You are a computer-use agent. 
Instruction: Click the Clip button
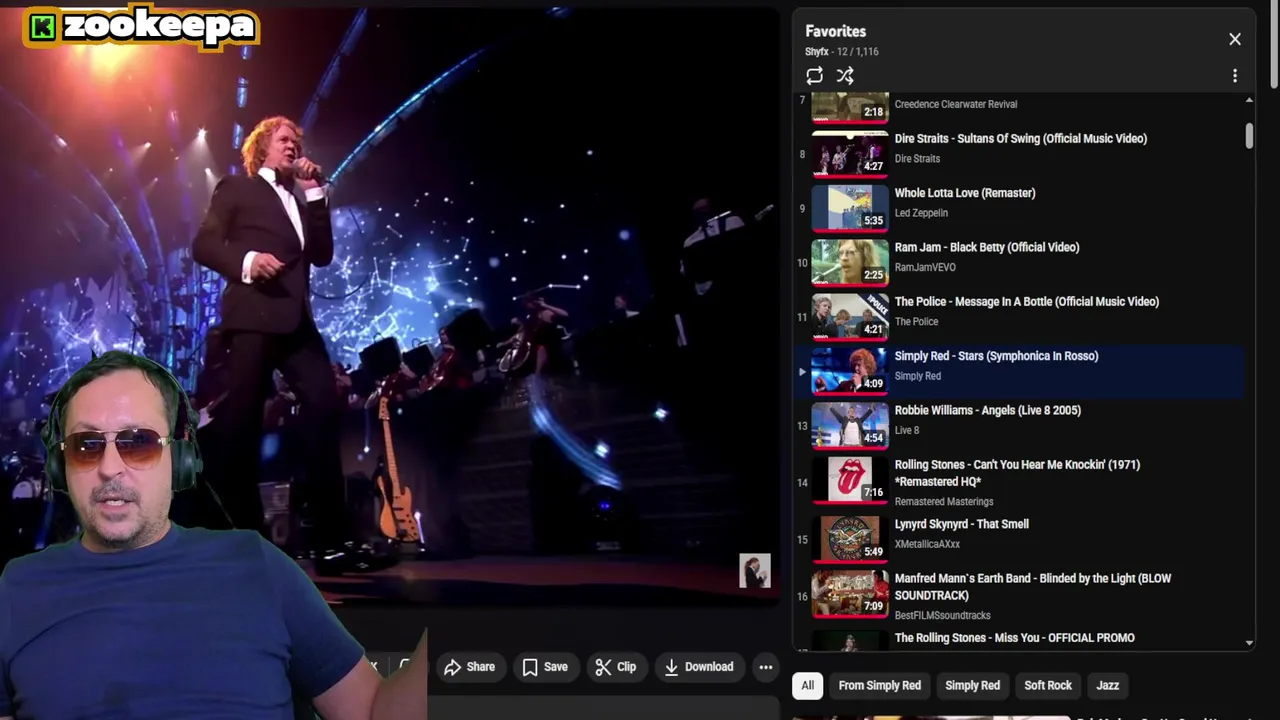tap(616, 667)
